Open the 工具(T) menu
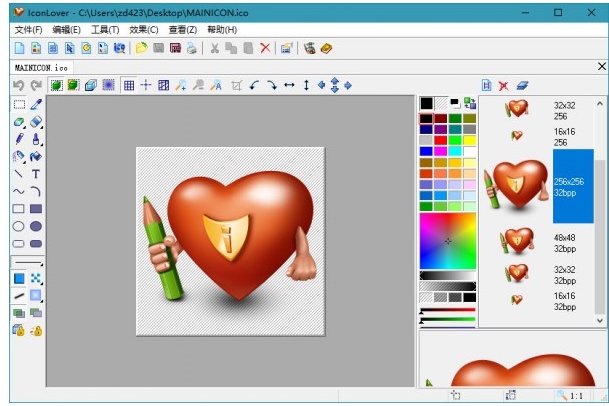This screenshot has width=609, height=406. 105,30
